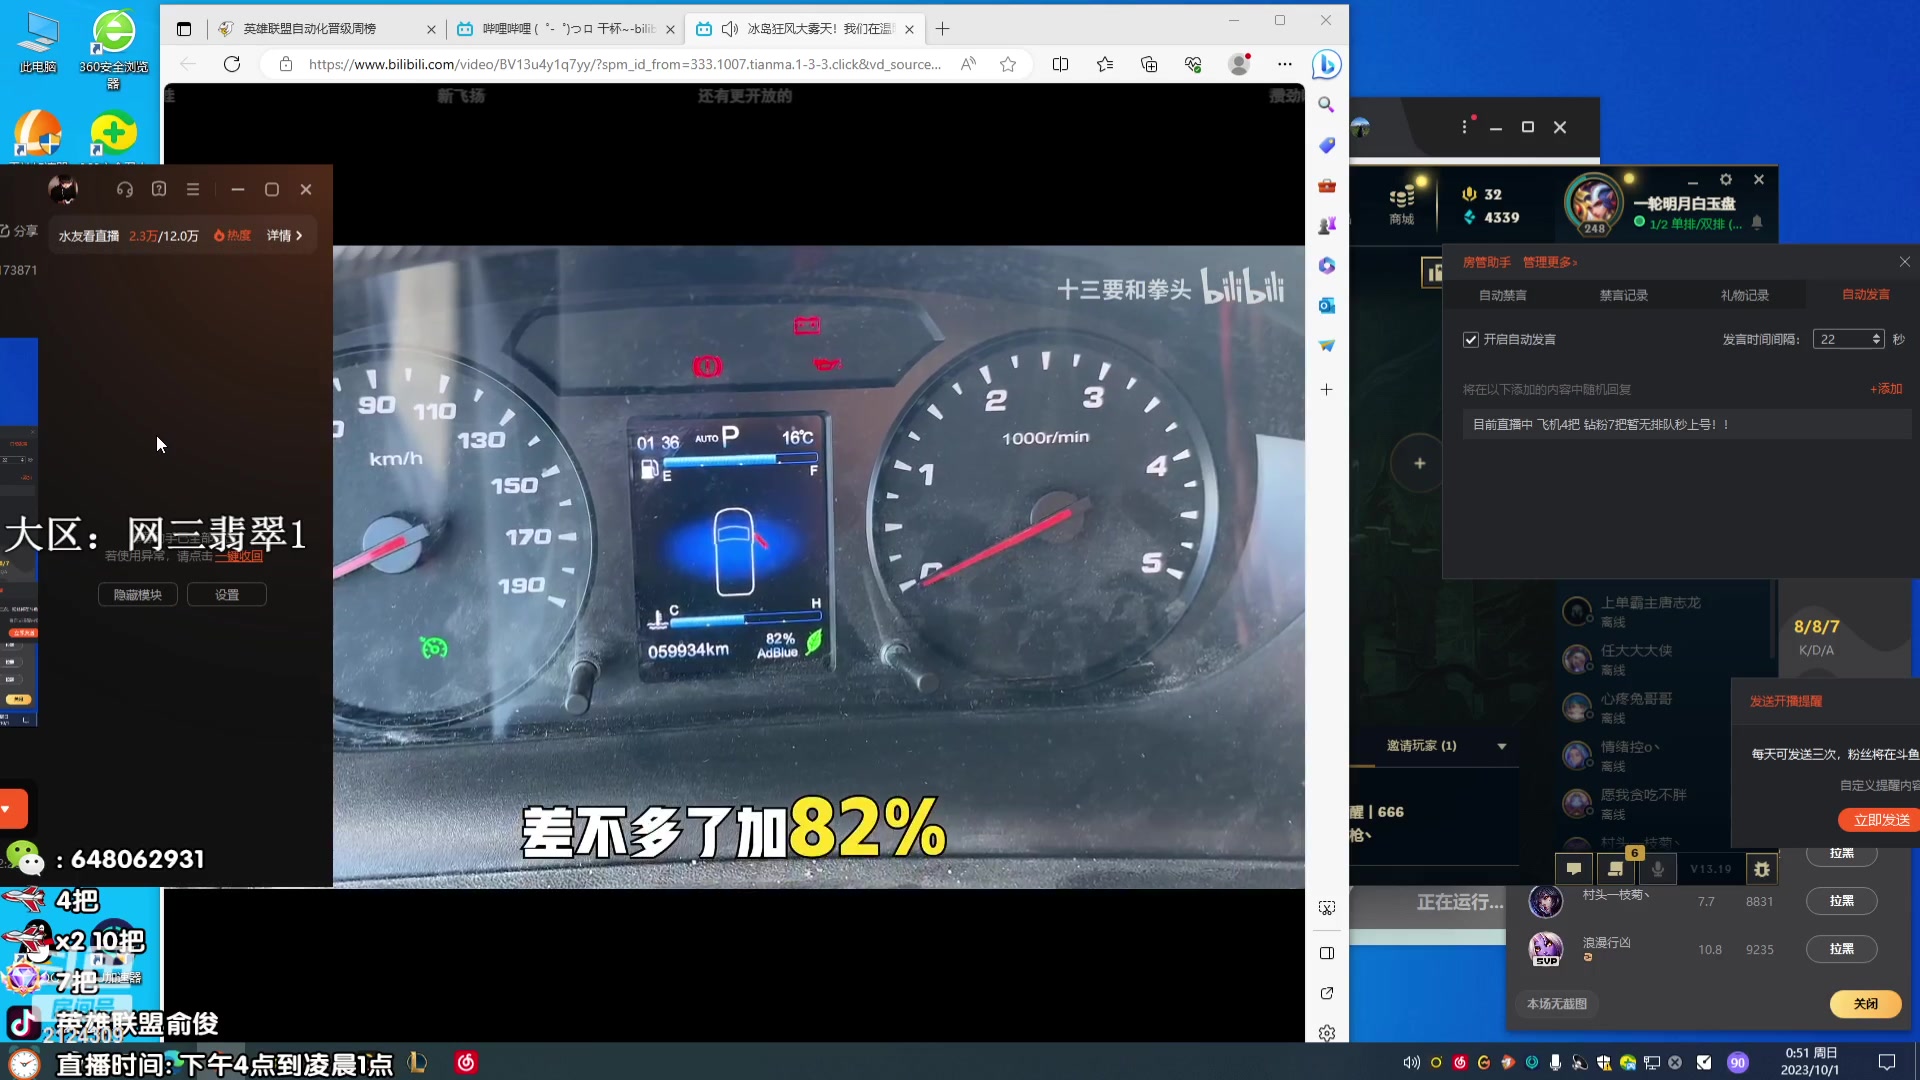
Task: Click 立即发送 button
Action: (1881, 820)
